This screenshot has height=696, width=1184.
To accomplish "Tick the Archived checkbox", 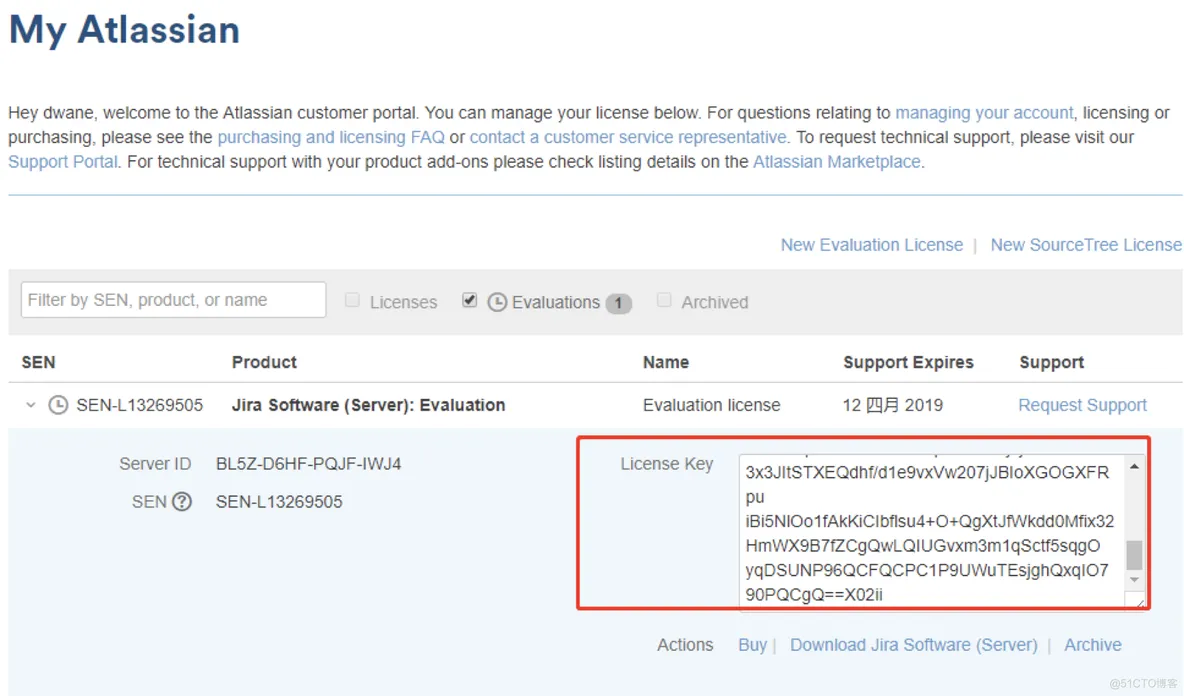I will point(664,300).
